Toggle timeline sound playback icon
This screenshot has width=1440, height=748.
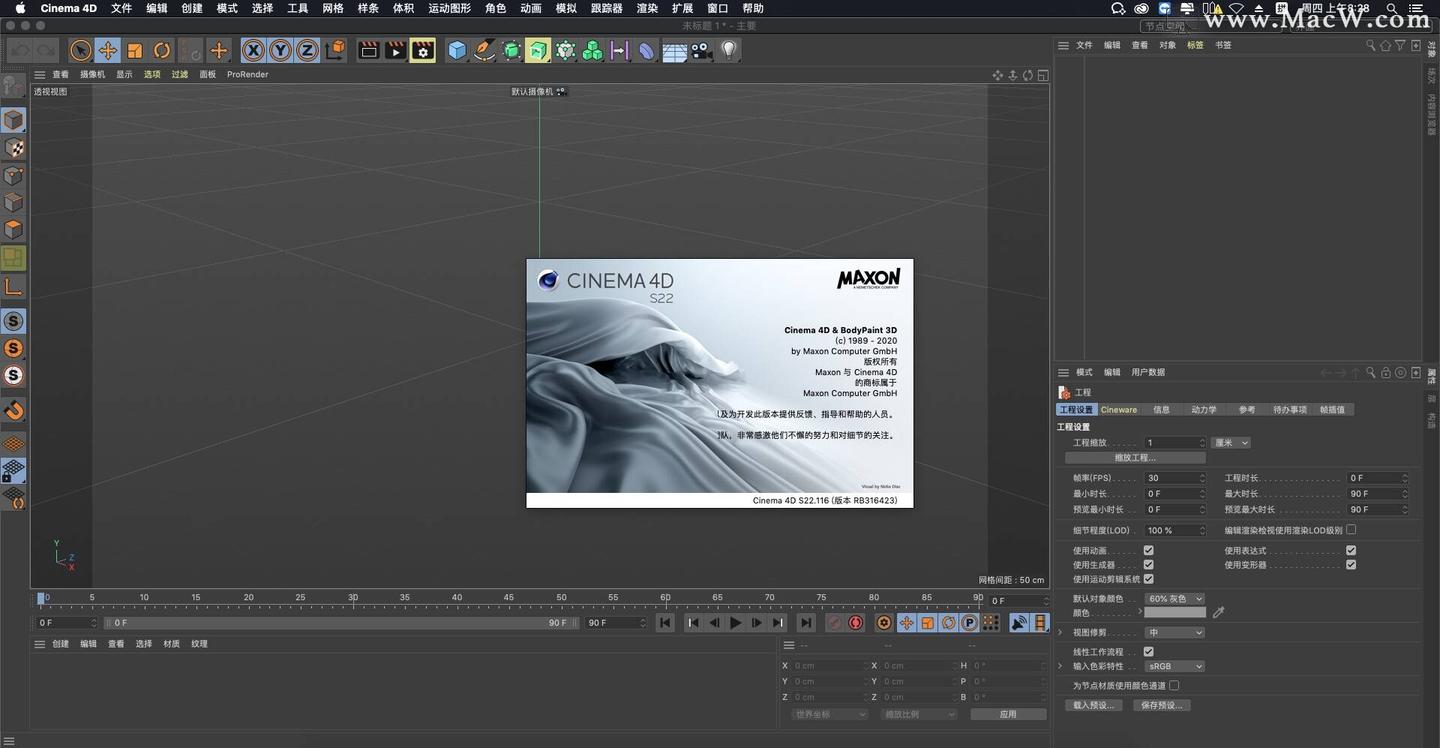click(x=1019, y=623)
